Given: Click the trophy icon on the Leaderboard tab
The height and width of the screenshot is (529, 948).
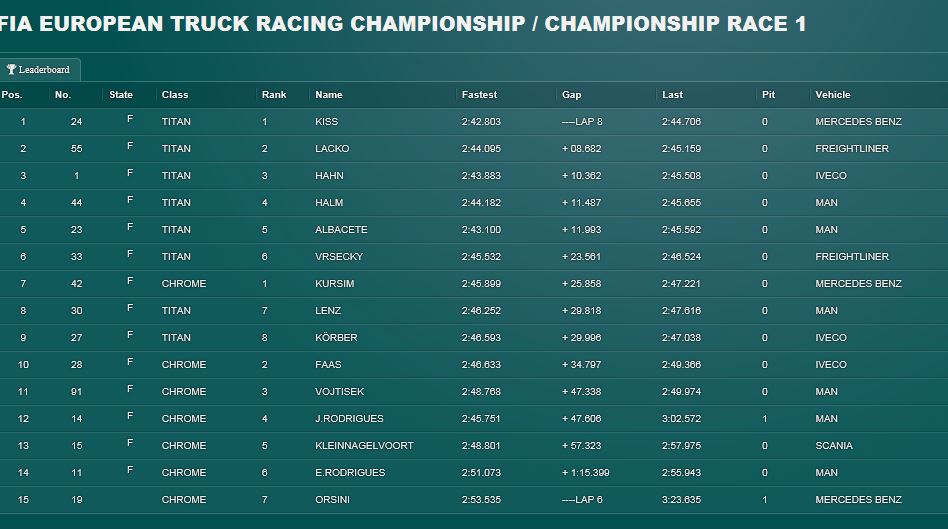Looking at the screenshot, I should (11, 70).
